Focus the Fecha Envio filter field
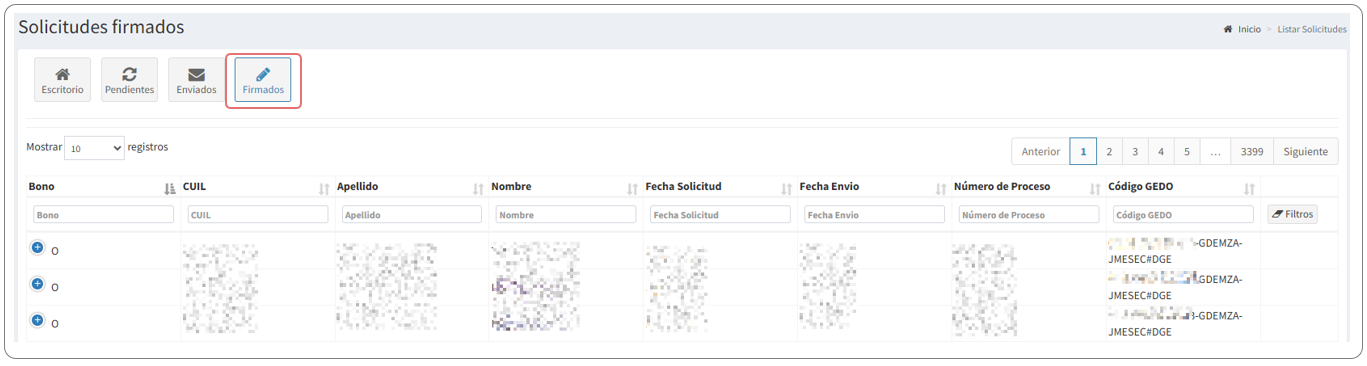The height and width of the screenshot is (366, 1367). tap(874, 215)
